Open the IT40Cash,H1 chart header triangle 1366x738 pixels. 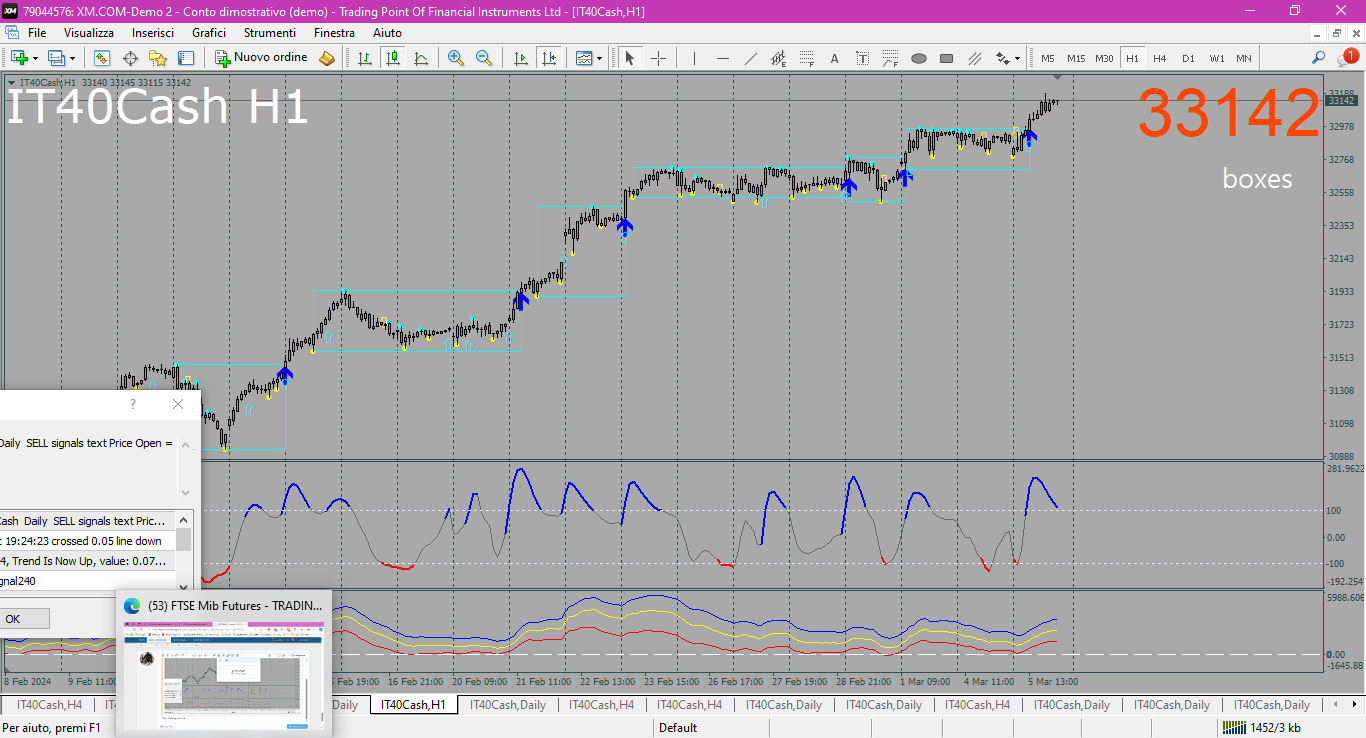point(11,82)
